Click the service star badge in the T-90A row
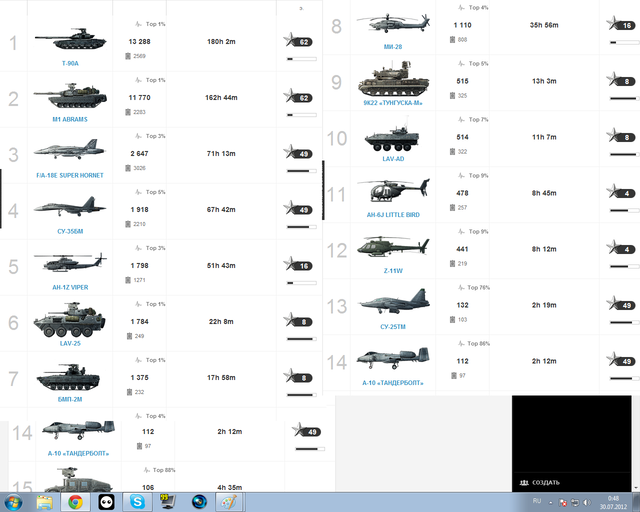Screen dimensions: 640x512 click(x=298, y=41)
